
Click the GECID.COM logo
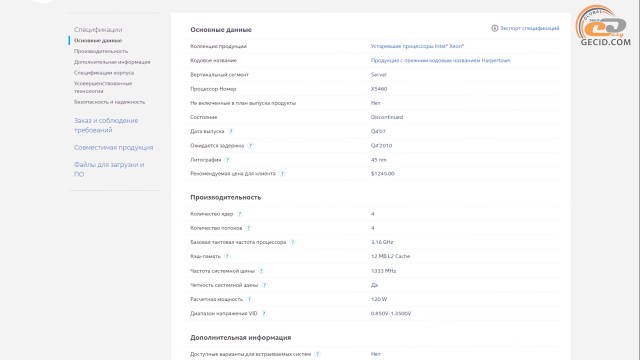click(x=603, y=25)
